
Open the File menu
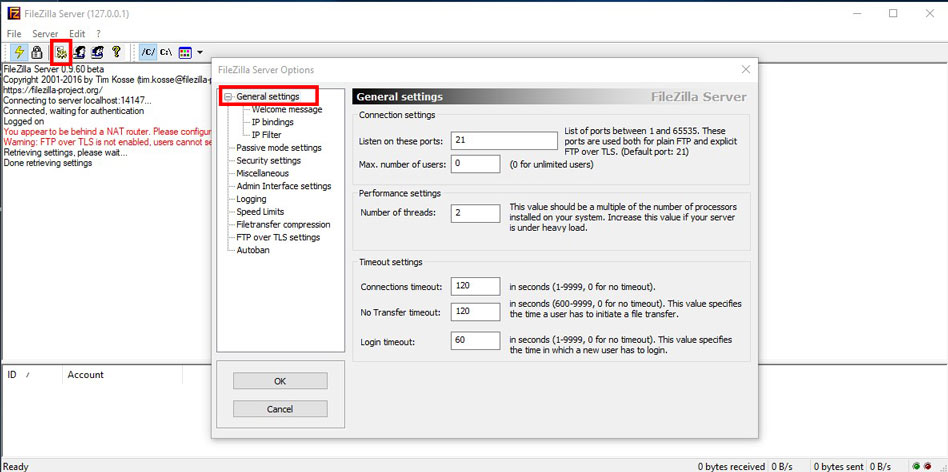point(14,34)
